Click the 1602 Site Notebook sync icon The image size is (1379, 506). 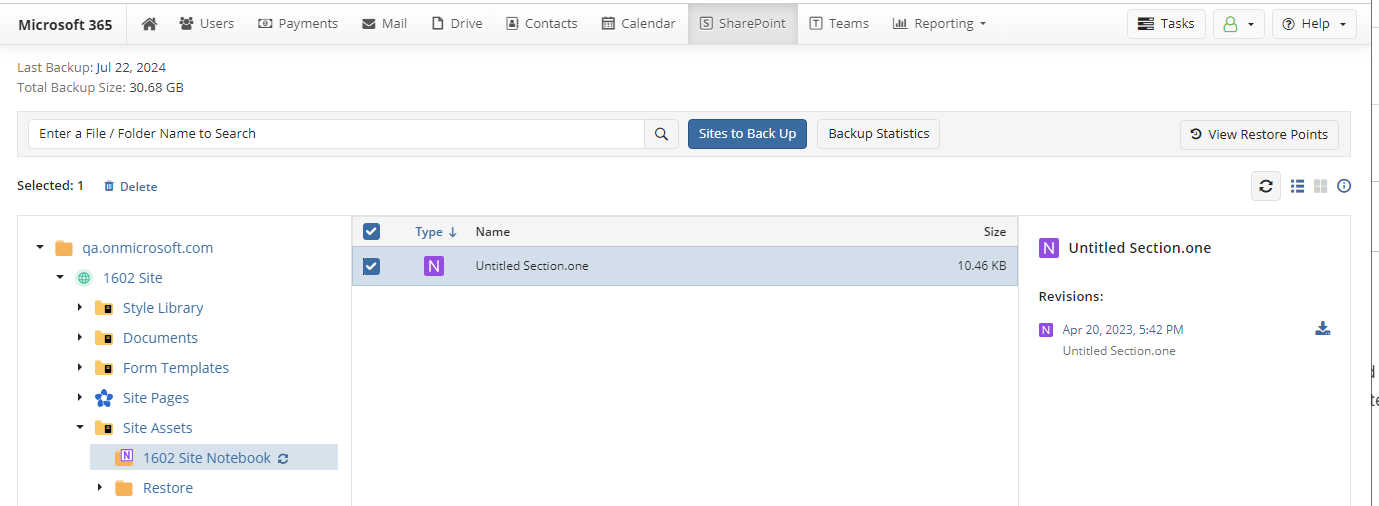[283, 458]
